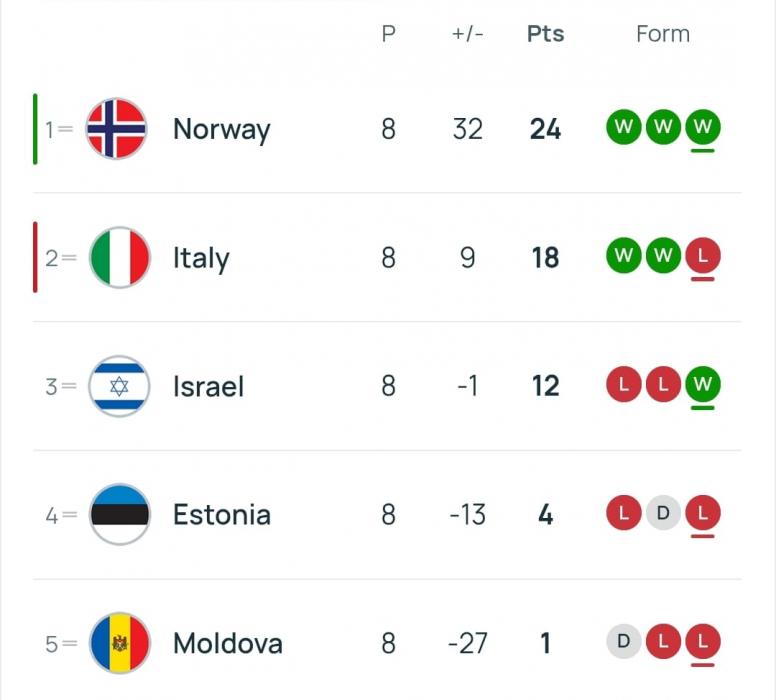Click Estonia's grey draw form badge
The image size is (776, 700).
point(663,514)
